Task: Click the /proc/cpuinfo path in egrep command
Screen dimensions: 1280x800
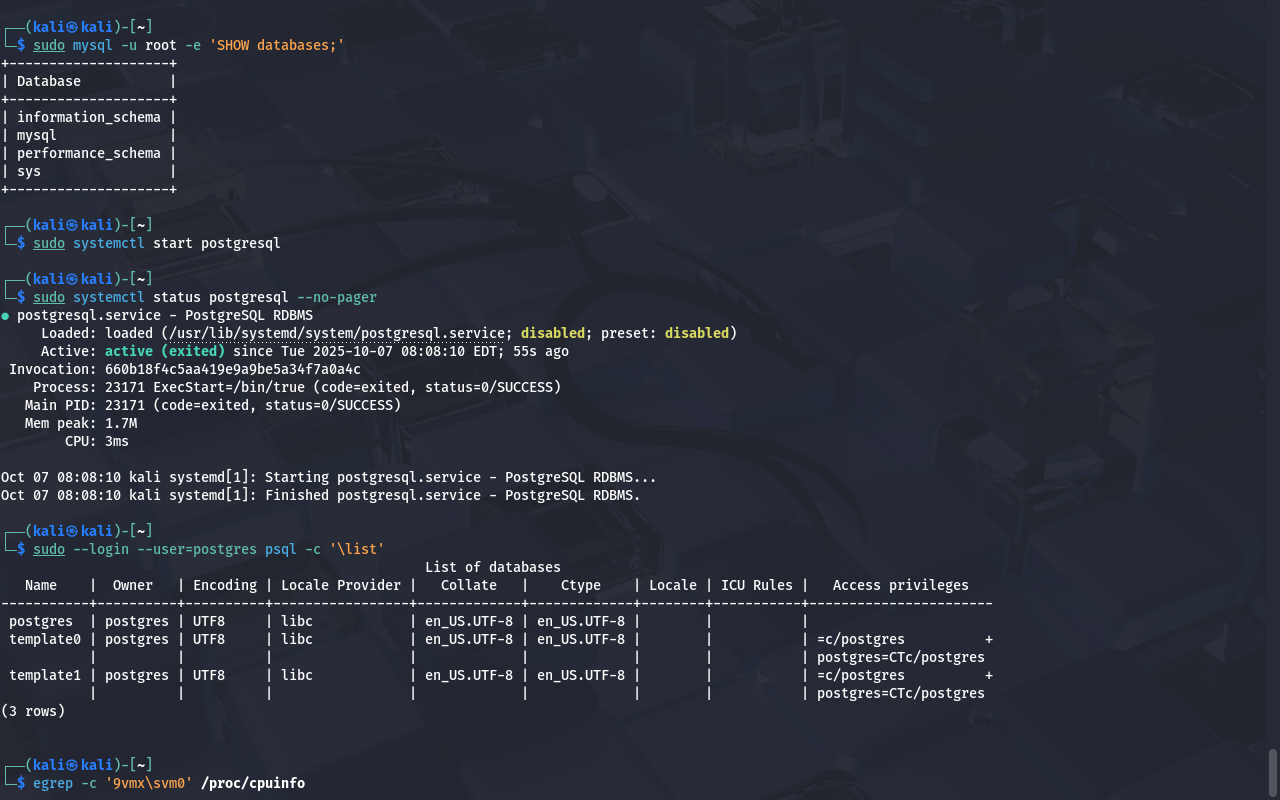Action: point(253,783)
